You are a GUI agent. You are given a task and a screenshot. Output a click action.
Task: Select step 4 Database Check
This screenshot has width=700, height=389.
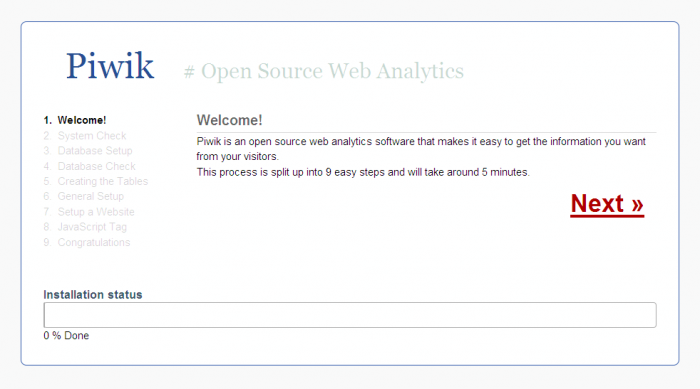tap(89, 166)
